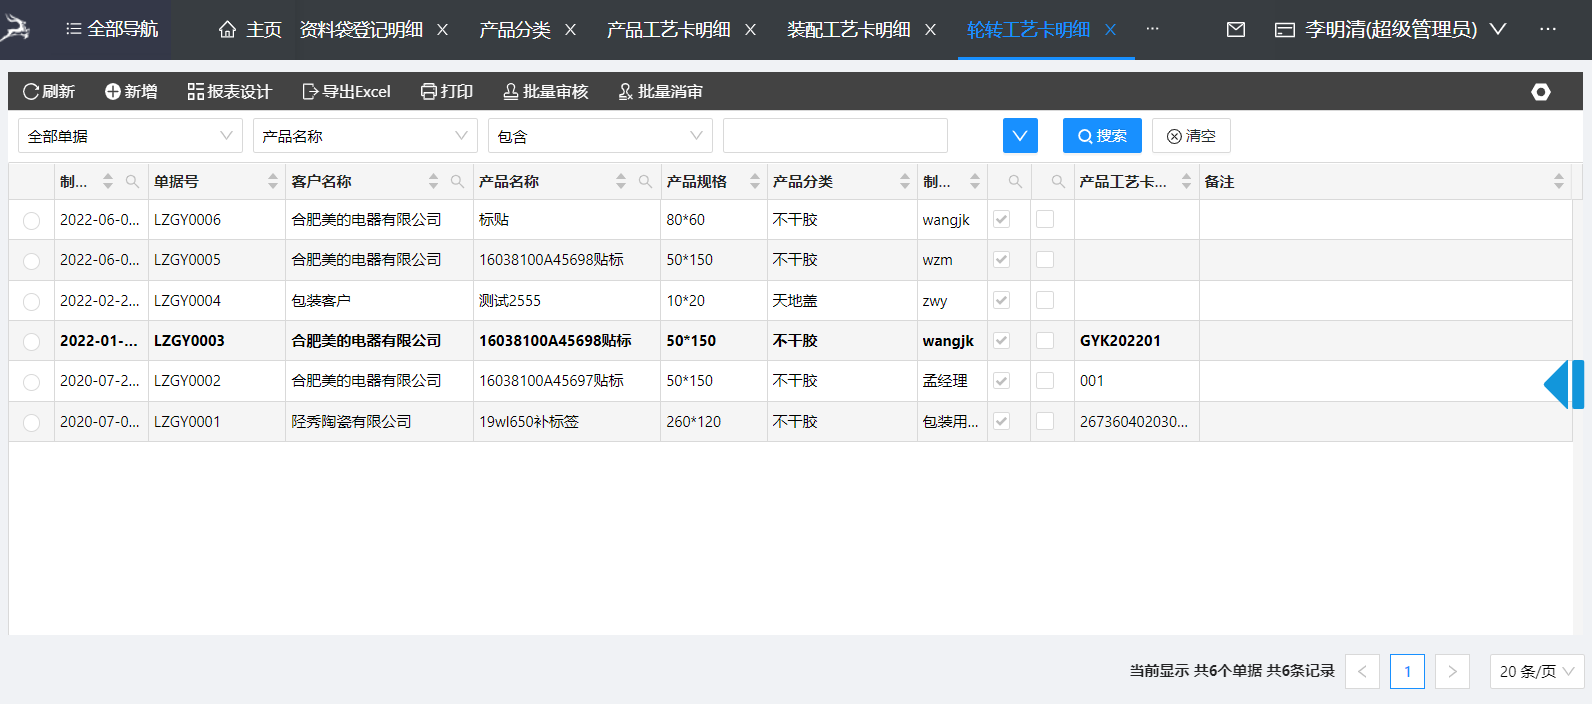Select radio button for row LZGY0003
The width and height of the screenshot is (1592, 704).
pos(32,342)
